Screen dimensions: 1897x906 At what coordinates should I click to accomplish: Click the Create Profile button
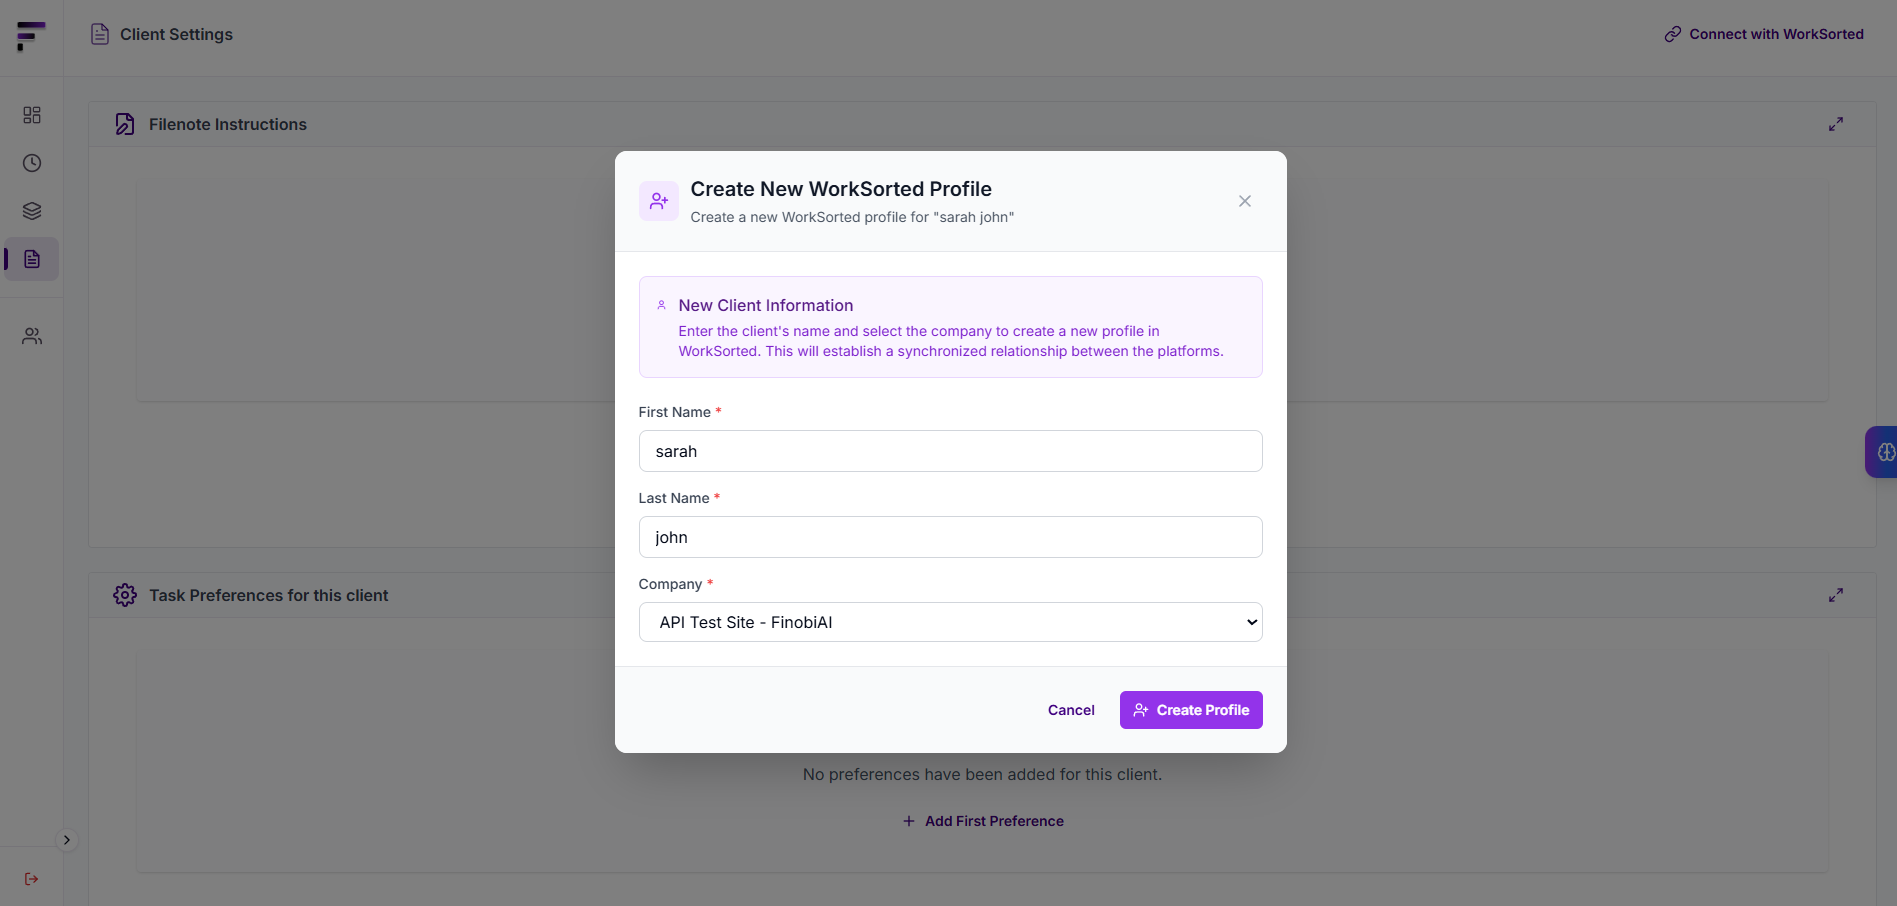click(x=1190, y=710)
